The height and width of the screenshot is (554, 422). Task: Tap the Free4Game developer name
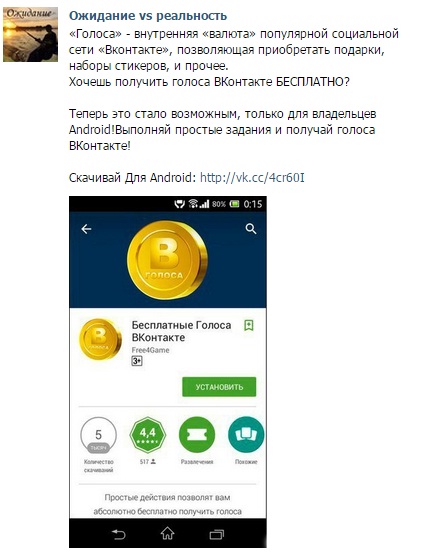[x=150, y=350]
